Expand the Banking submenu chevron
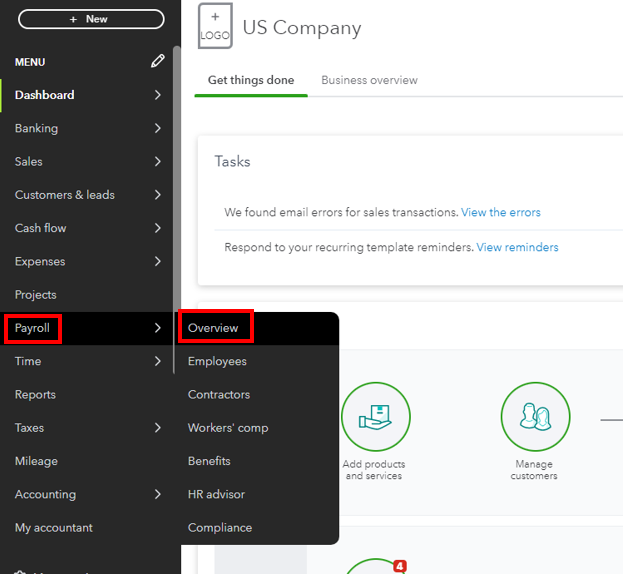 coord(158,128)
